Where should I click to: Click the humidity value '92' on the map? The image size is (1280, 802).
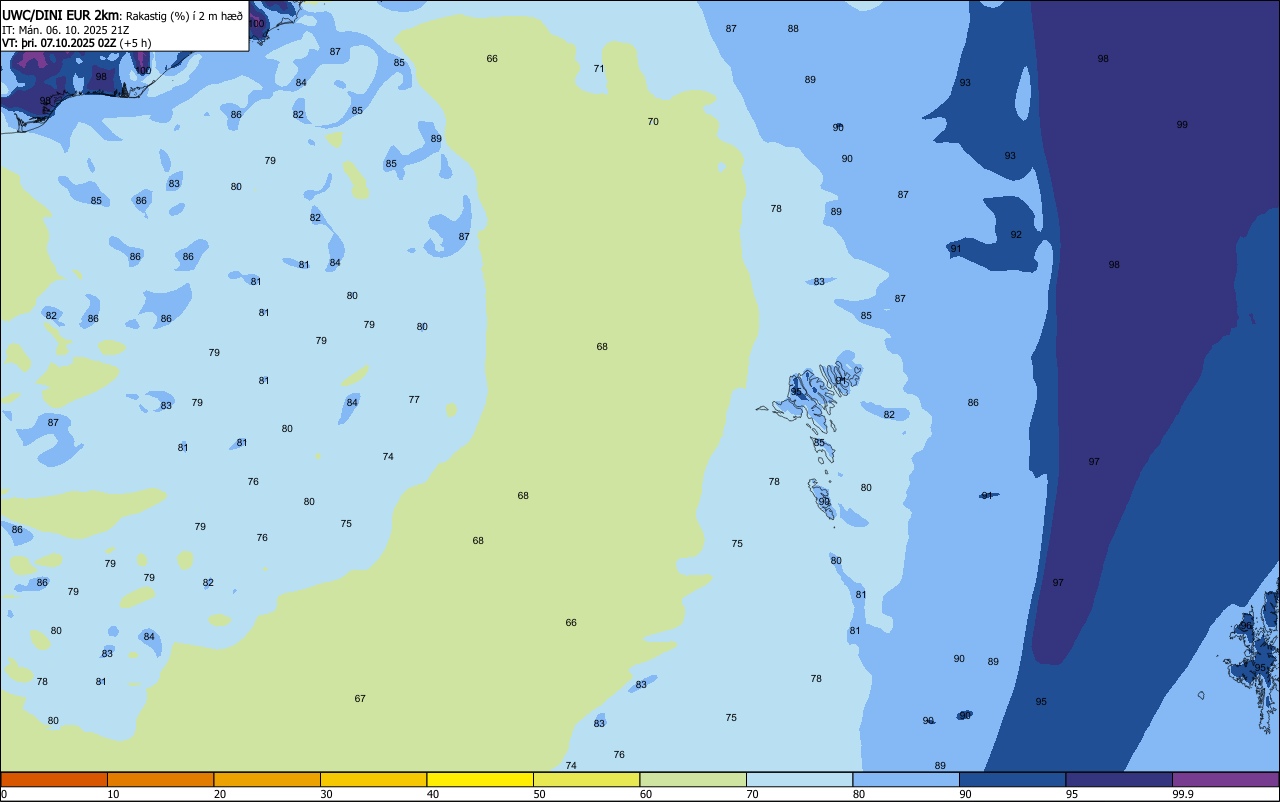point(1016,235)
